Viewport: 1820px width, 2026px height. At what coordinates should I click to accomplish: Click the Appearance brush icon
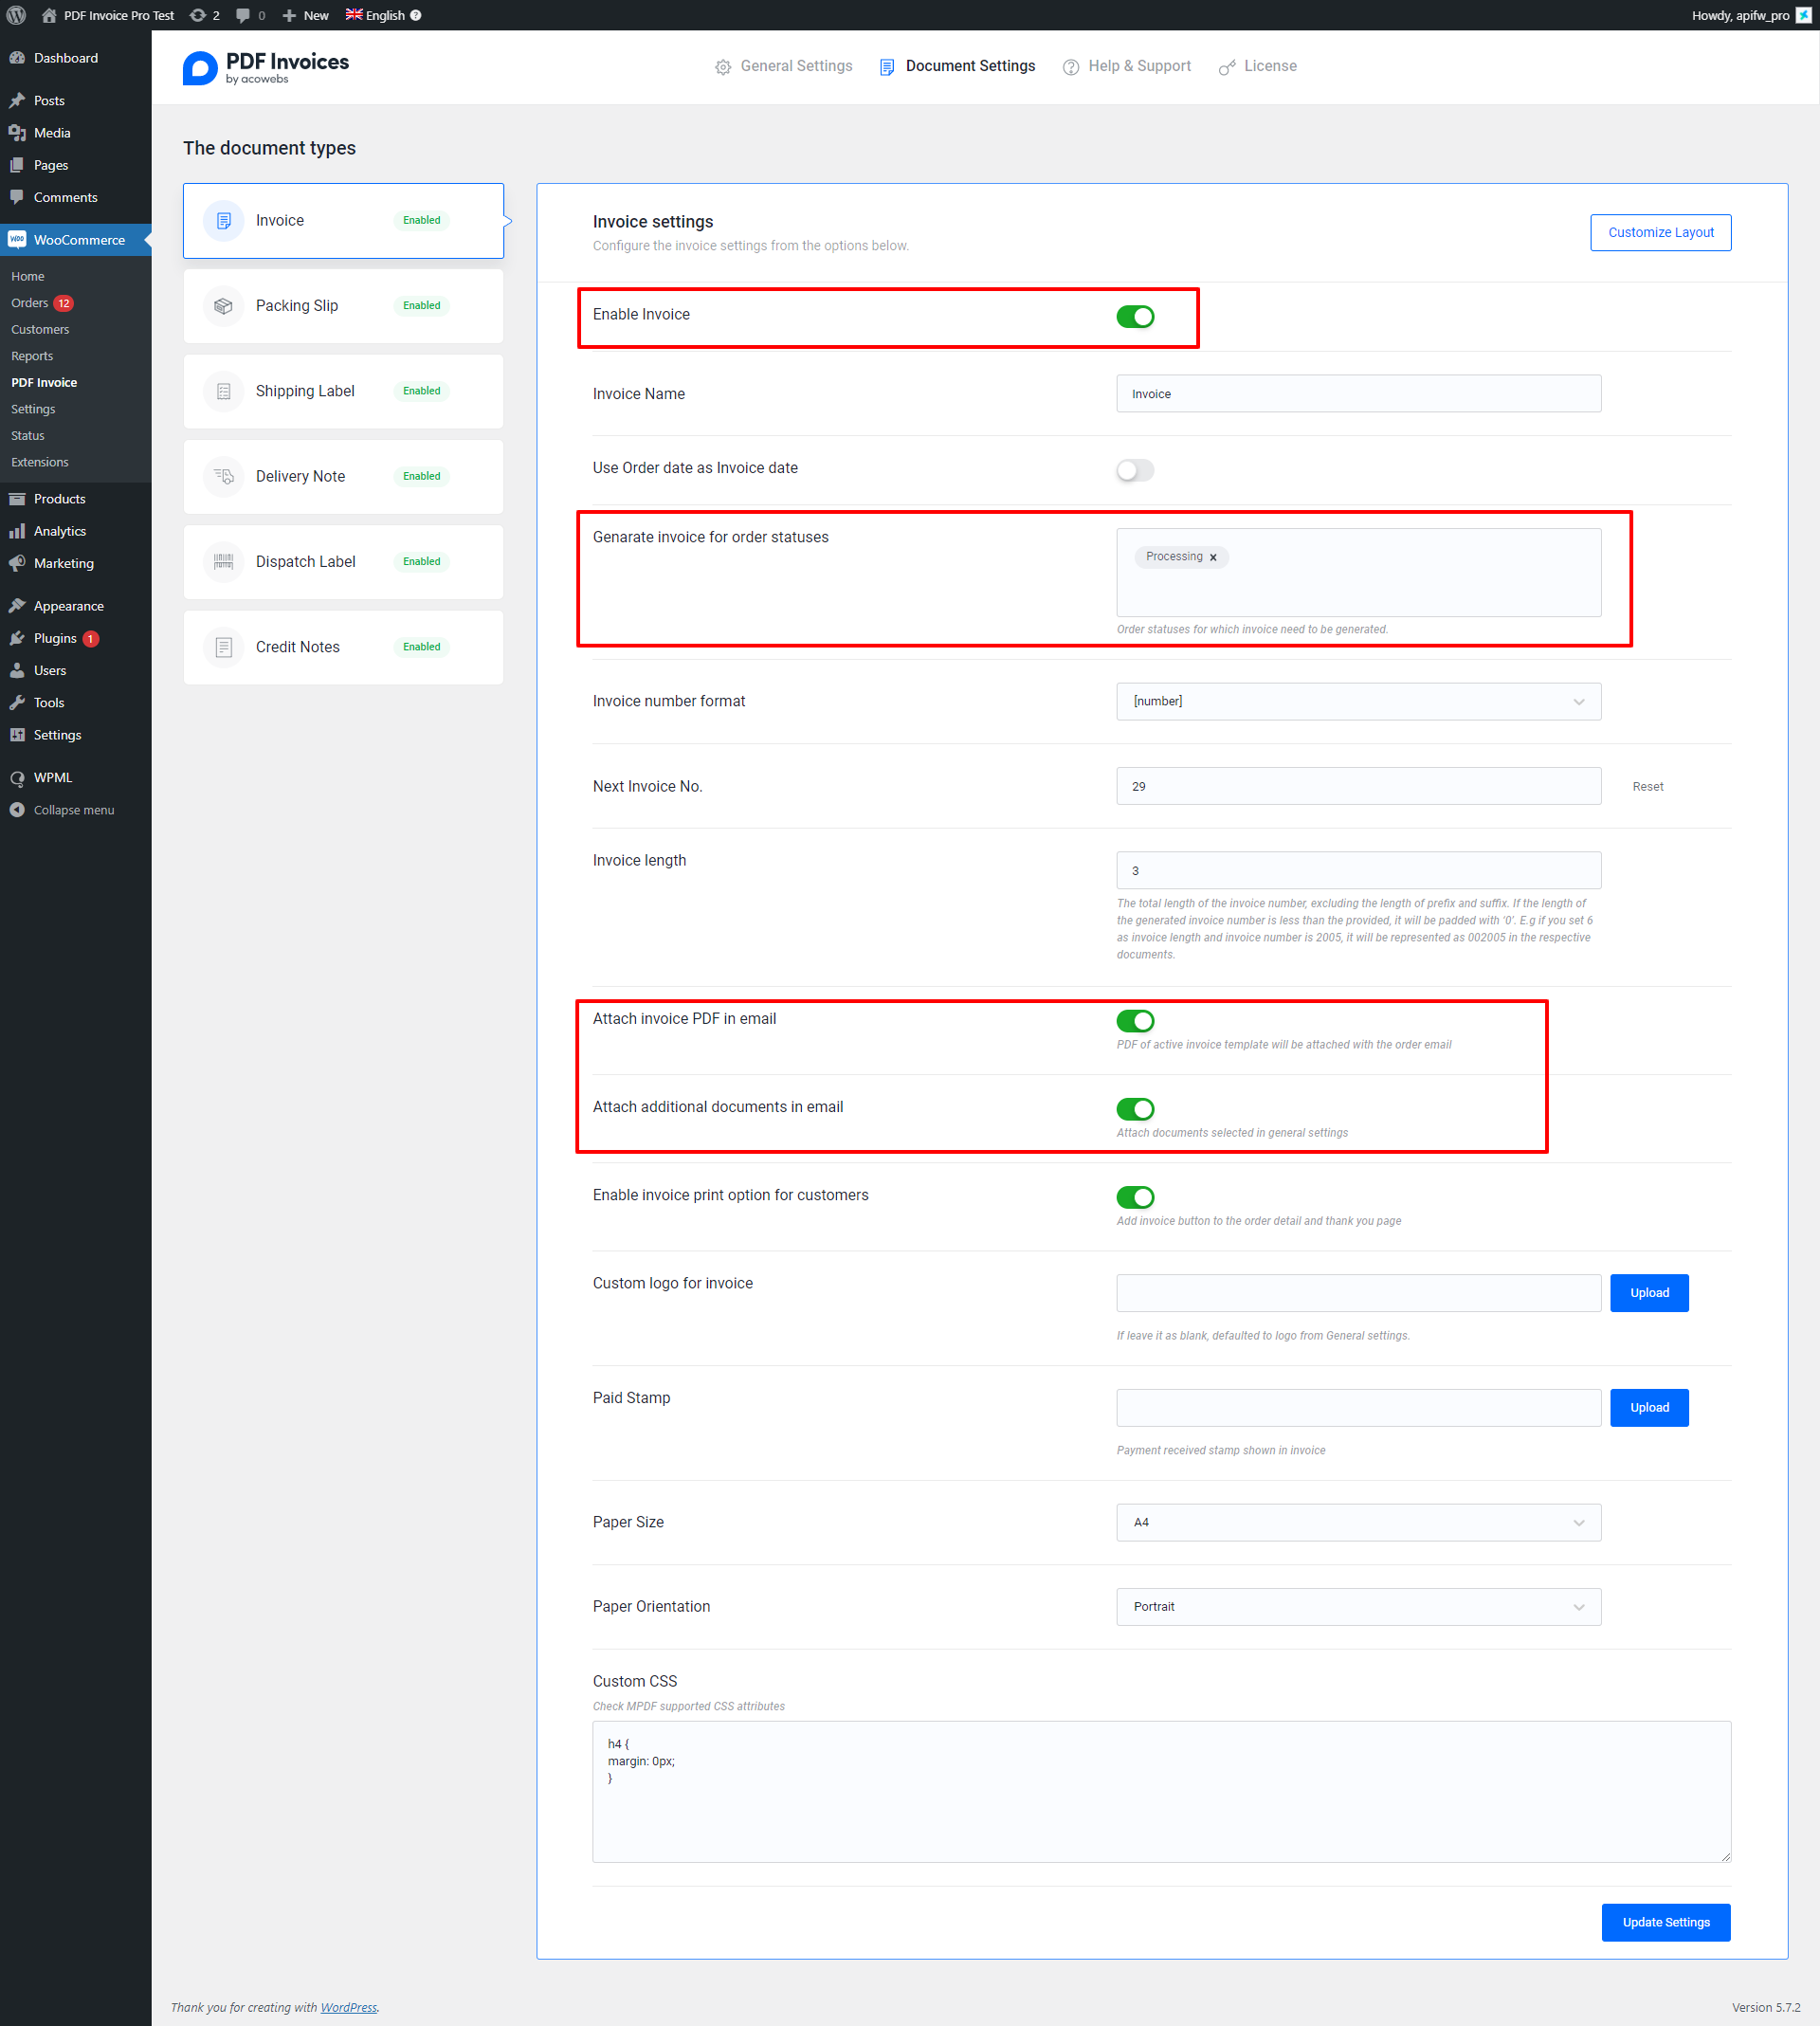pos(17,606)
